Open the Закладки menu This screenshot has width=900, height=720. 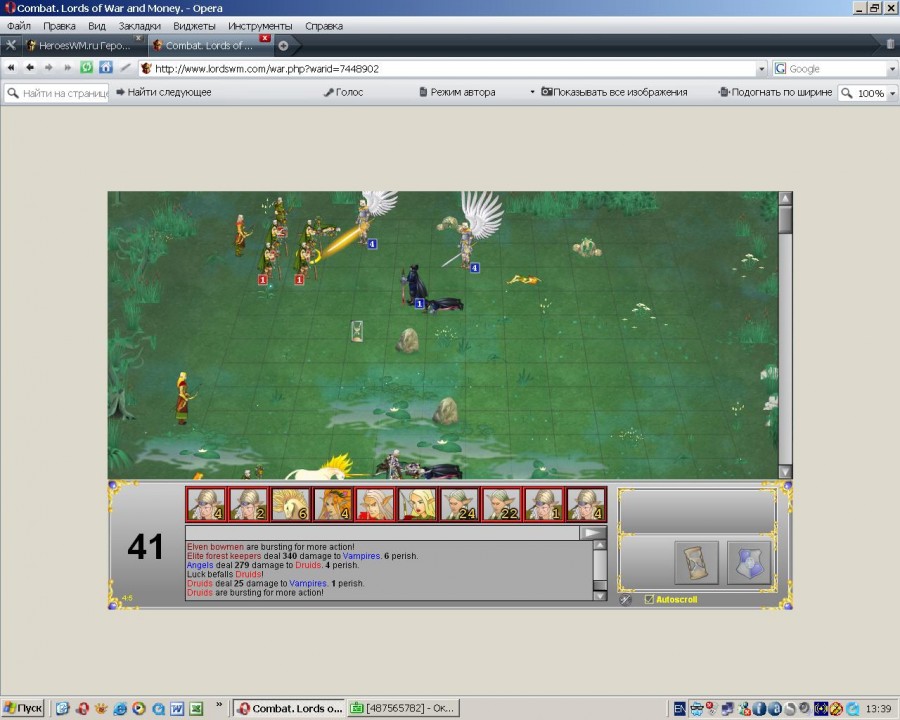point(139,26)
